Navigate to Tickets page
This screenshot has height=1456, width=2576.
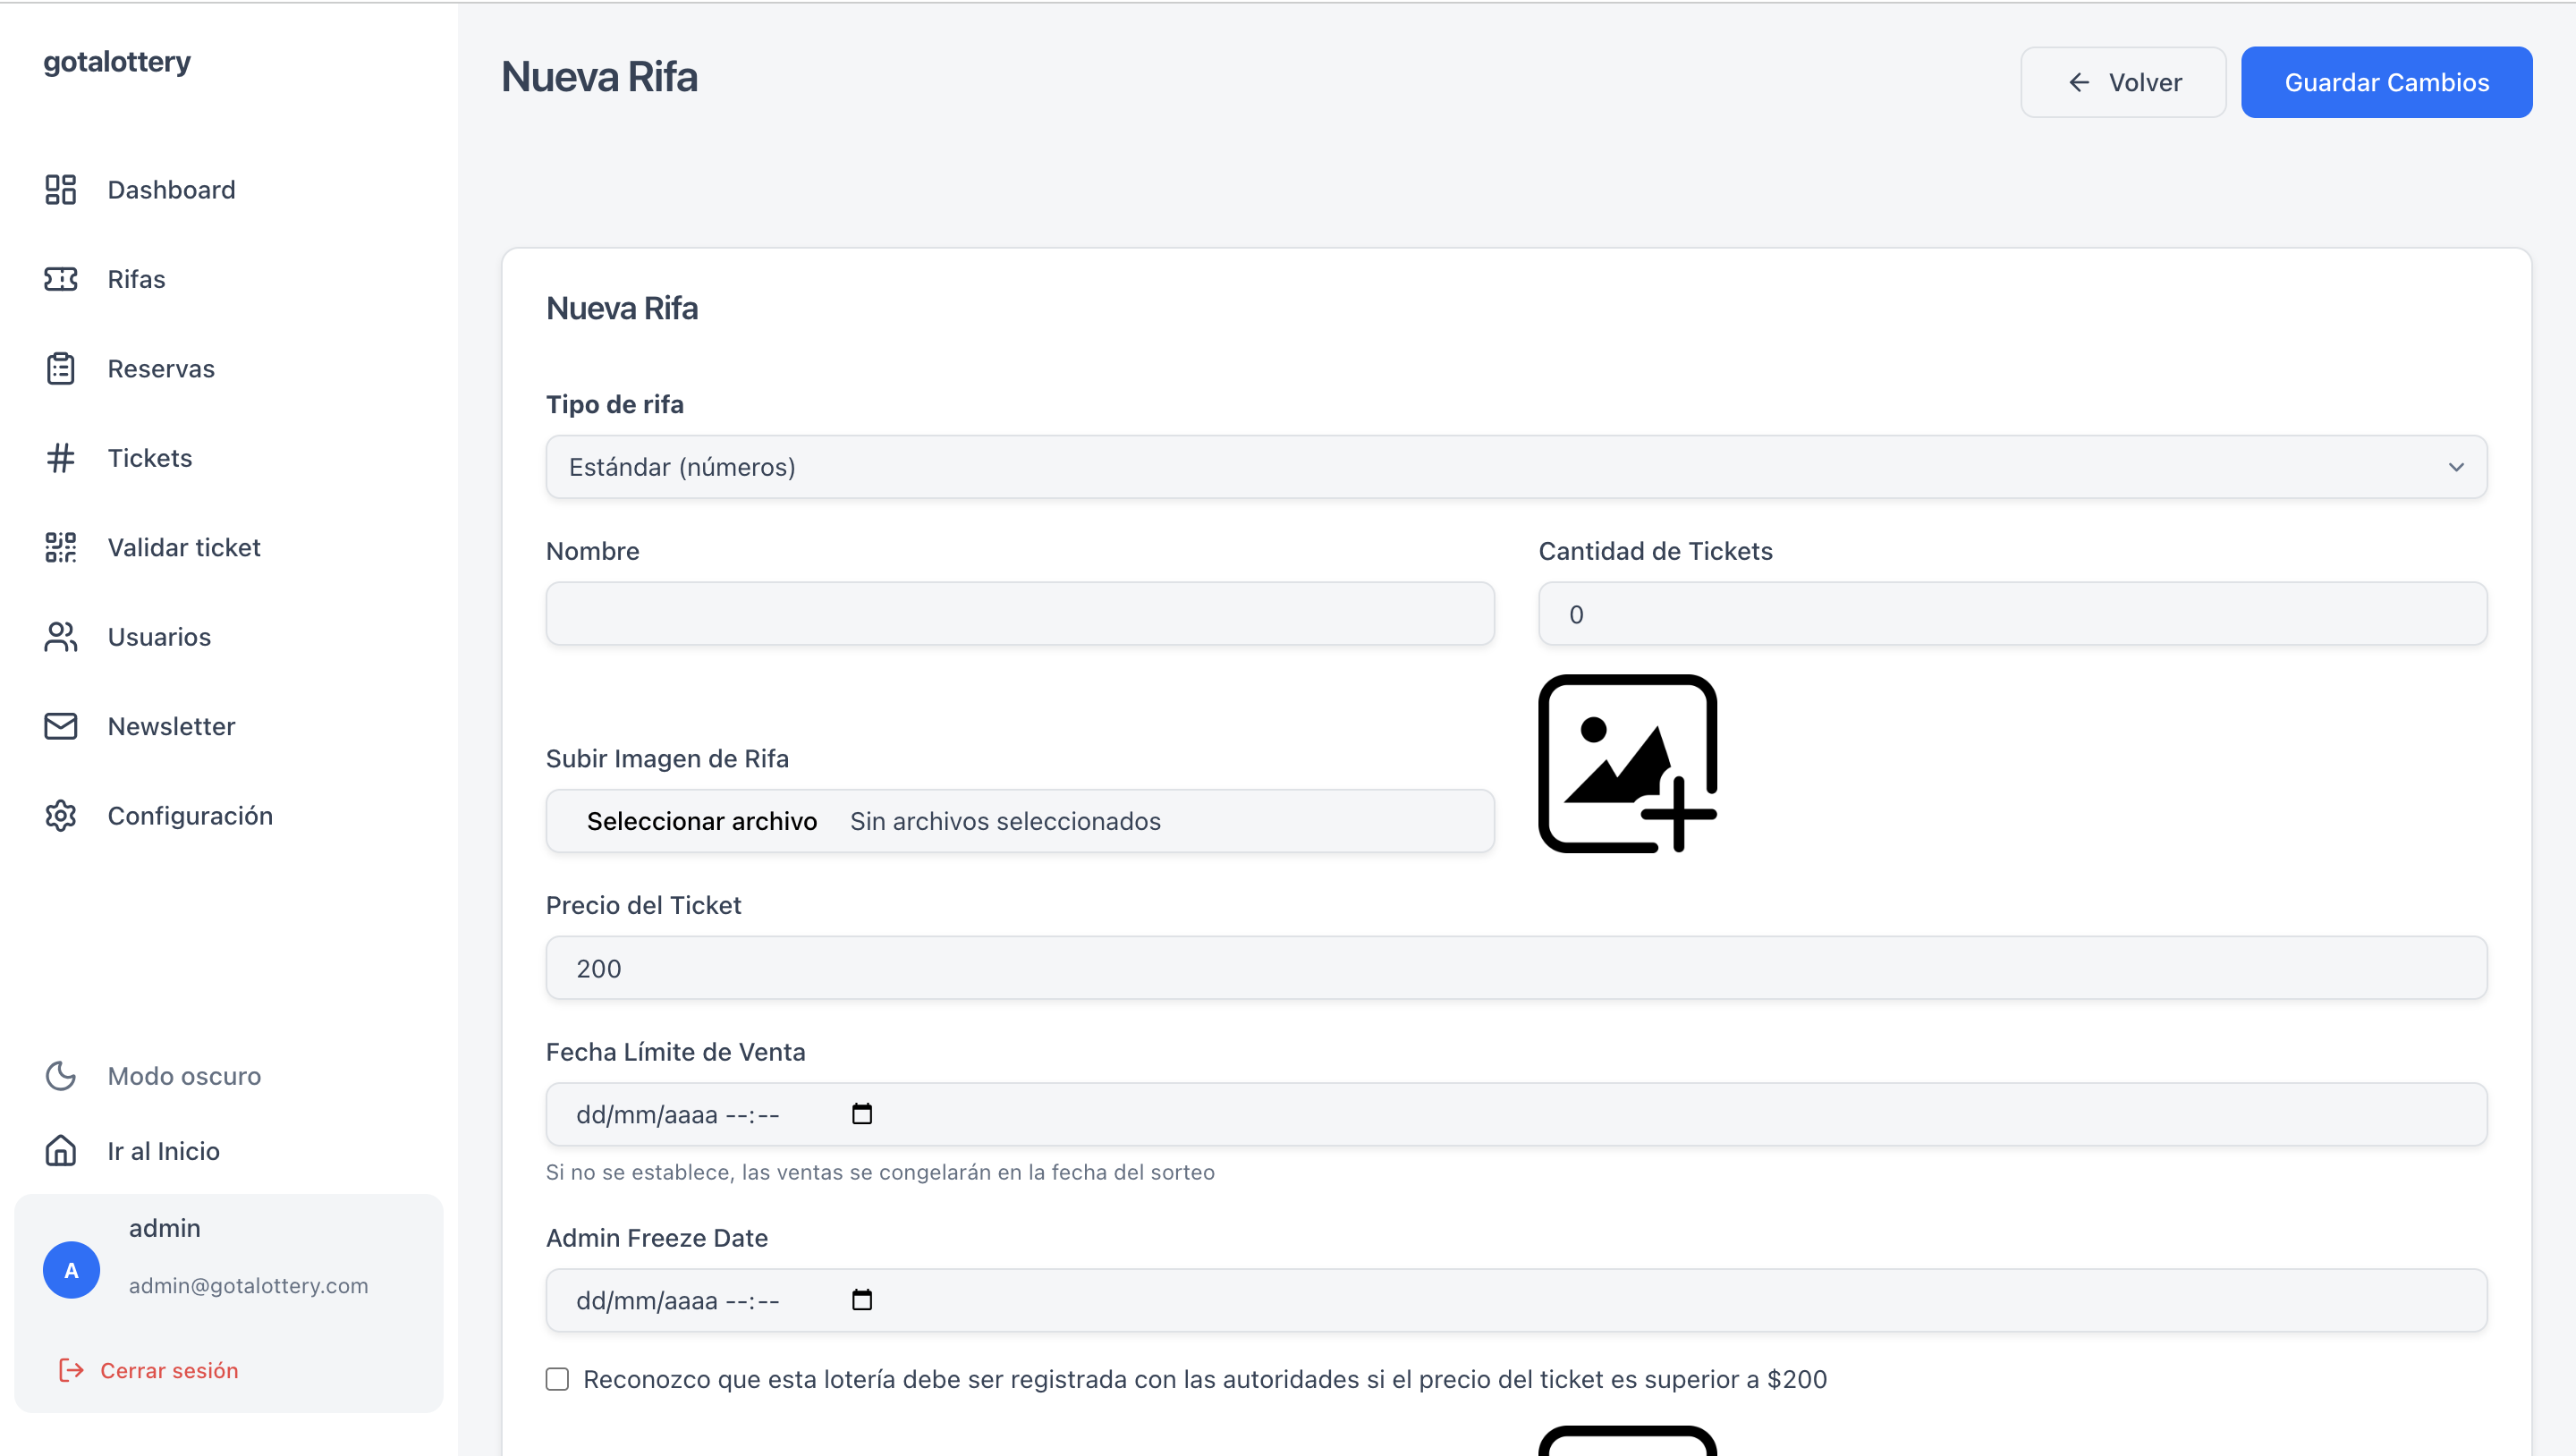[150, 458]
